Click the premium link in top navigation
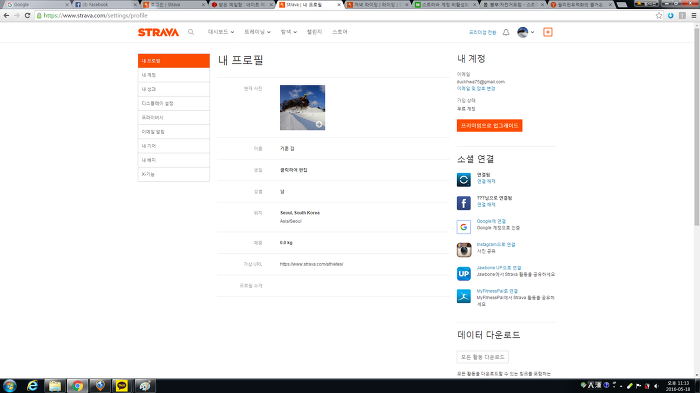Viewport: 700px width, 393px height. pos(482,32)
